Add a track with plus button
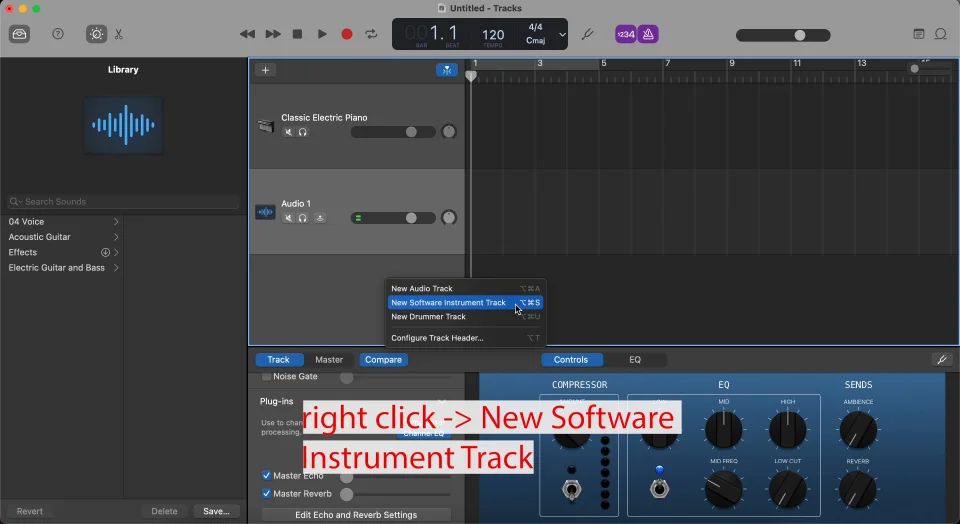The image size is (960, 524). click(265, 70)
